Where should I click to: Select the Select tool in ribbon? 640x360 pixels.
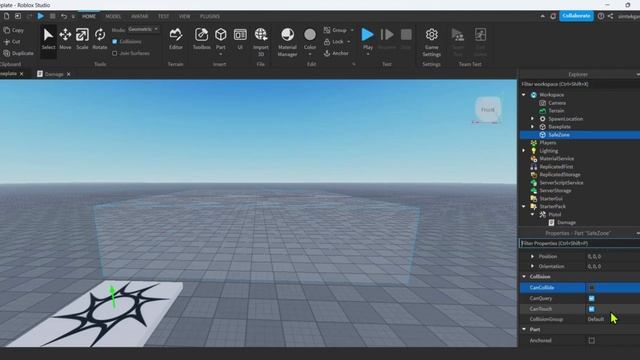pos(48,39)
